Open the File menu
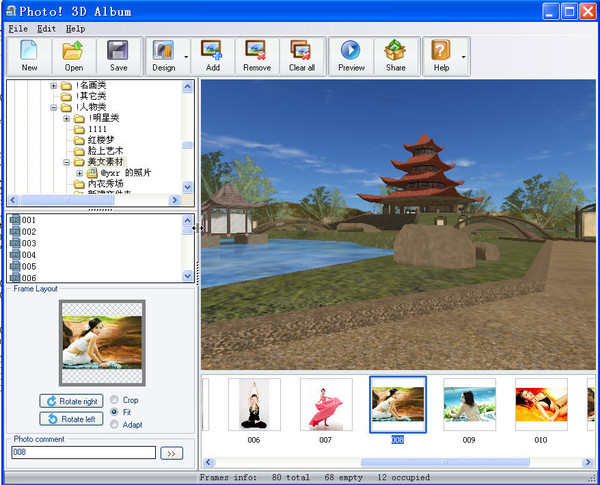Image resolution: width=600 pixels, height=485 pixels. [x=18, y=29]
